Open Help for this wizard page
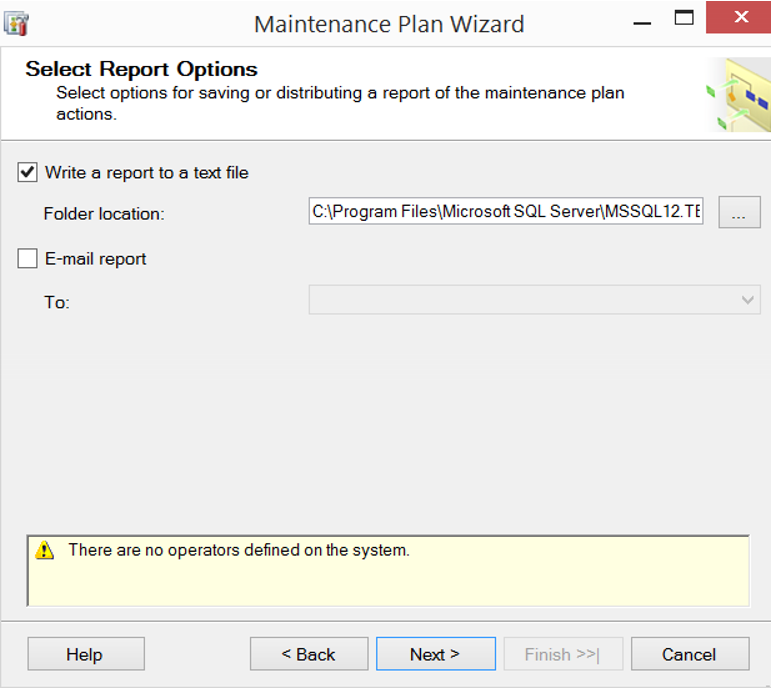 click(86, 654)
